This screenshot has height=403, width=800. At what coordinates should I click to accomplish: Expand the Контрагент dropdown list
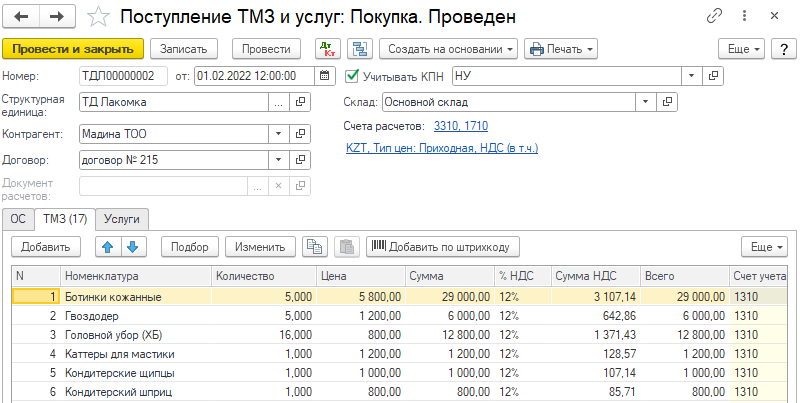[276, 134]
